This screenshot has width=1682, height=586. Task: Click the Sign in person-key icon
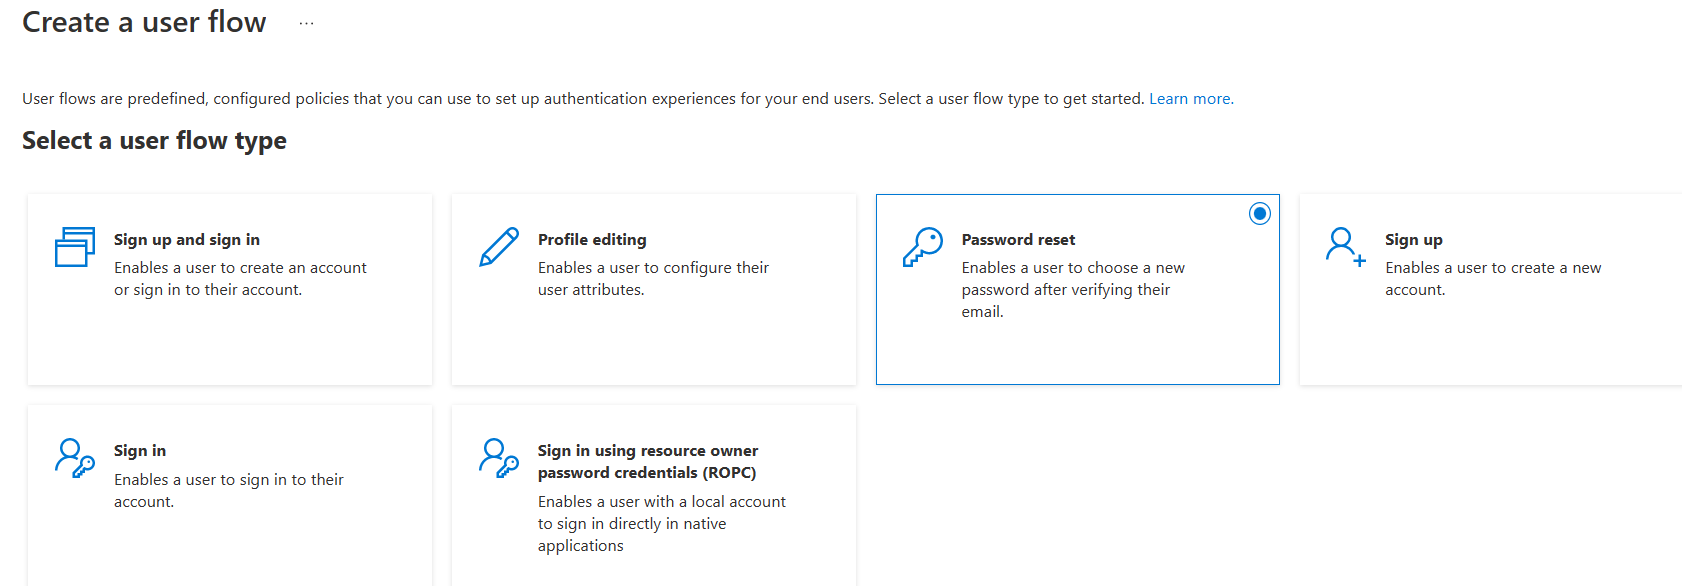(x=75, y=458)
